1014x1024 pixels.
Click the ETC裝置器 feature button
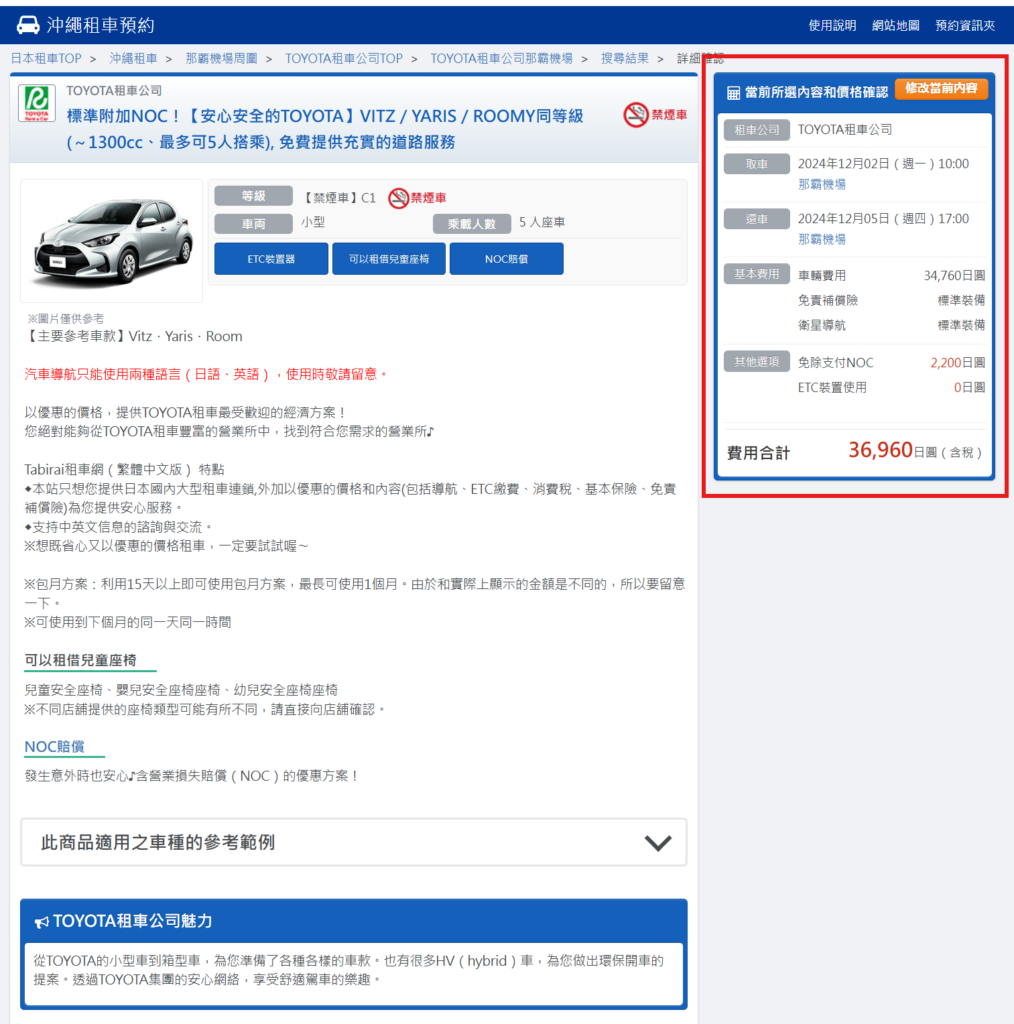271,259
